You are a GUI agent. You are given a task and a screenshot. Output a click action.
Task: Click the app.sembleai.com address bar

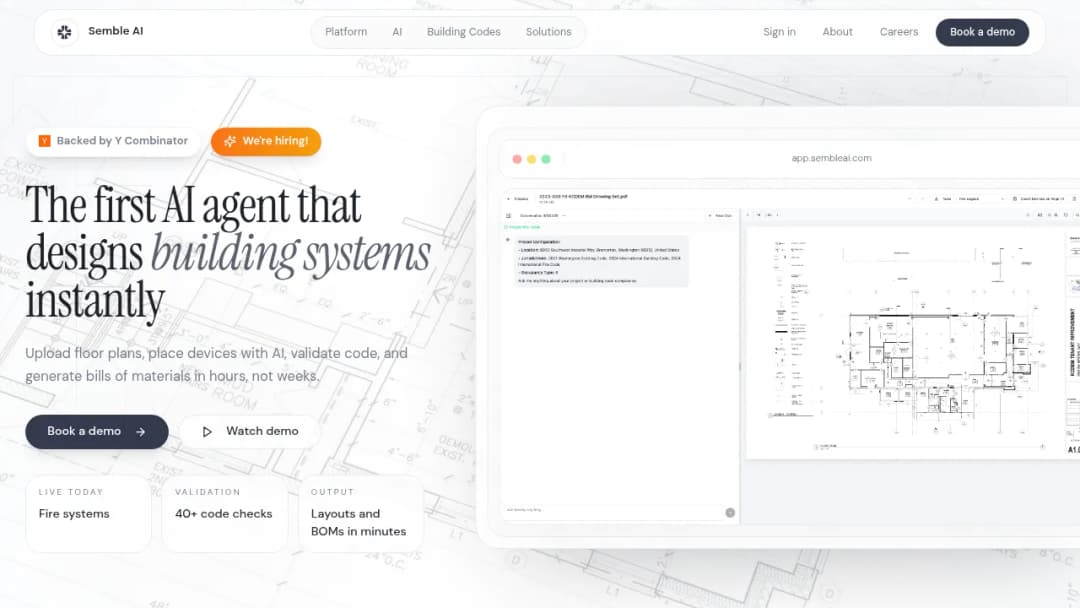click(x=831, y=158)
